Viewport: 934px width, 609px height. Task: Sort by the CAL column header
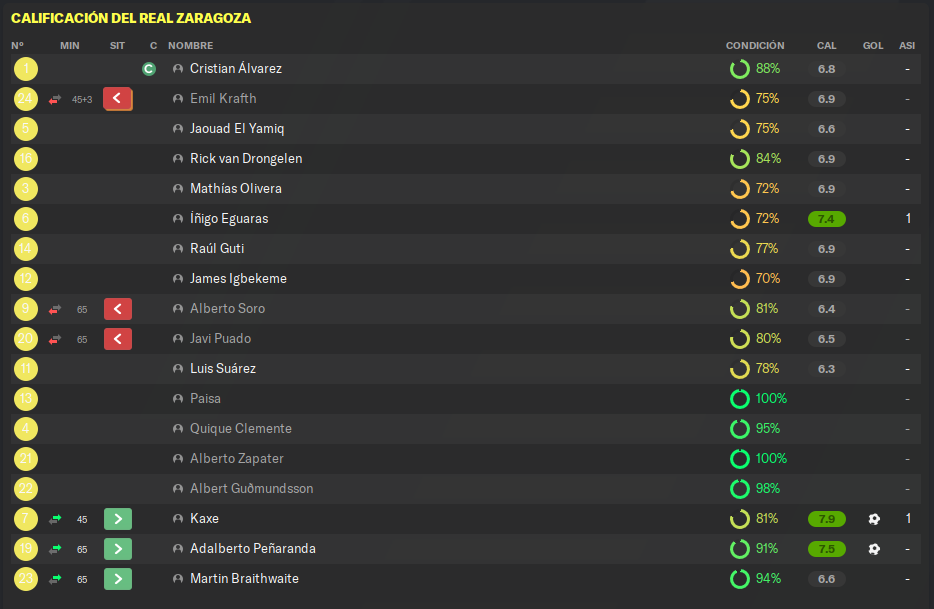(826, 45)
